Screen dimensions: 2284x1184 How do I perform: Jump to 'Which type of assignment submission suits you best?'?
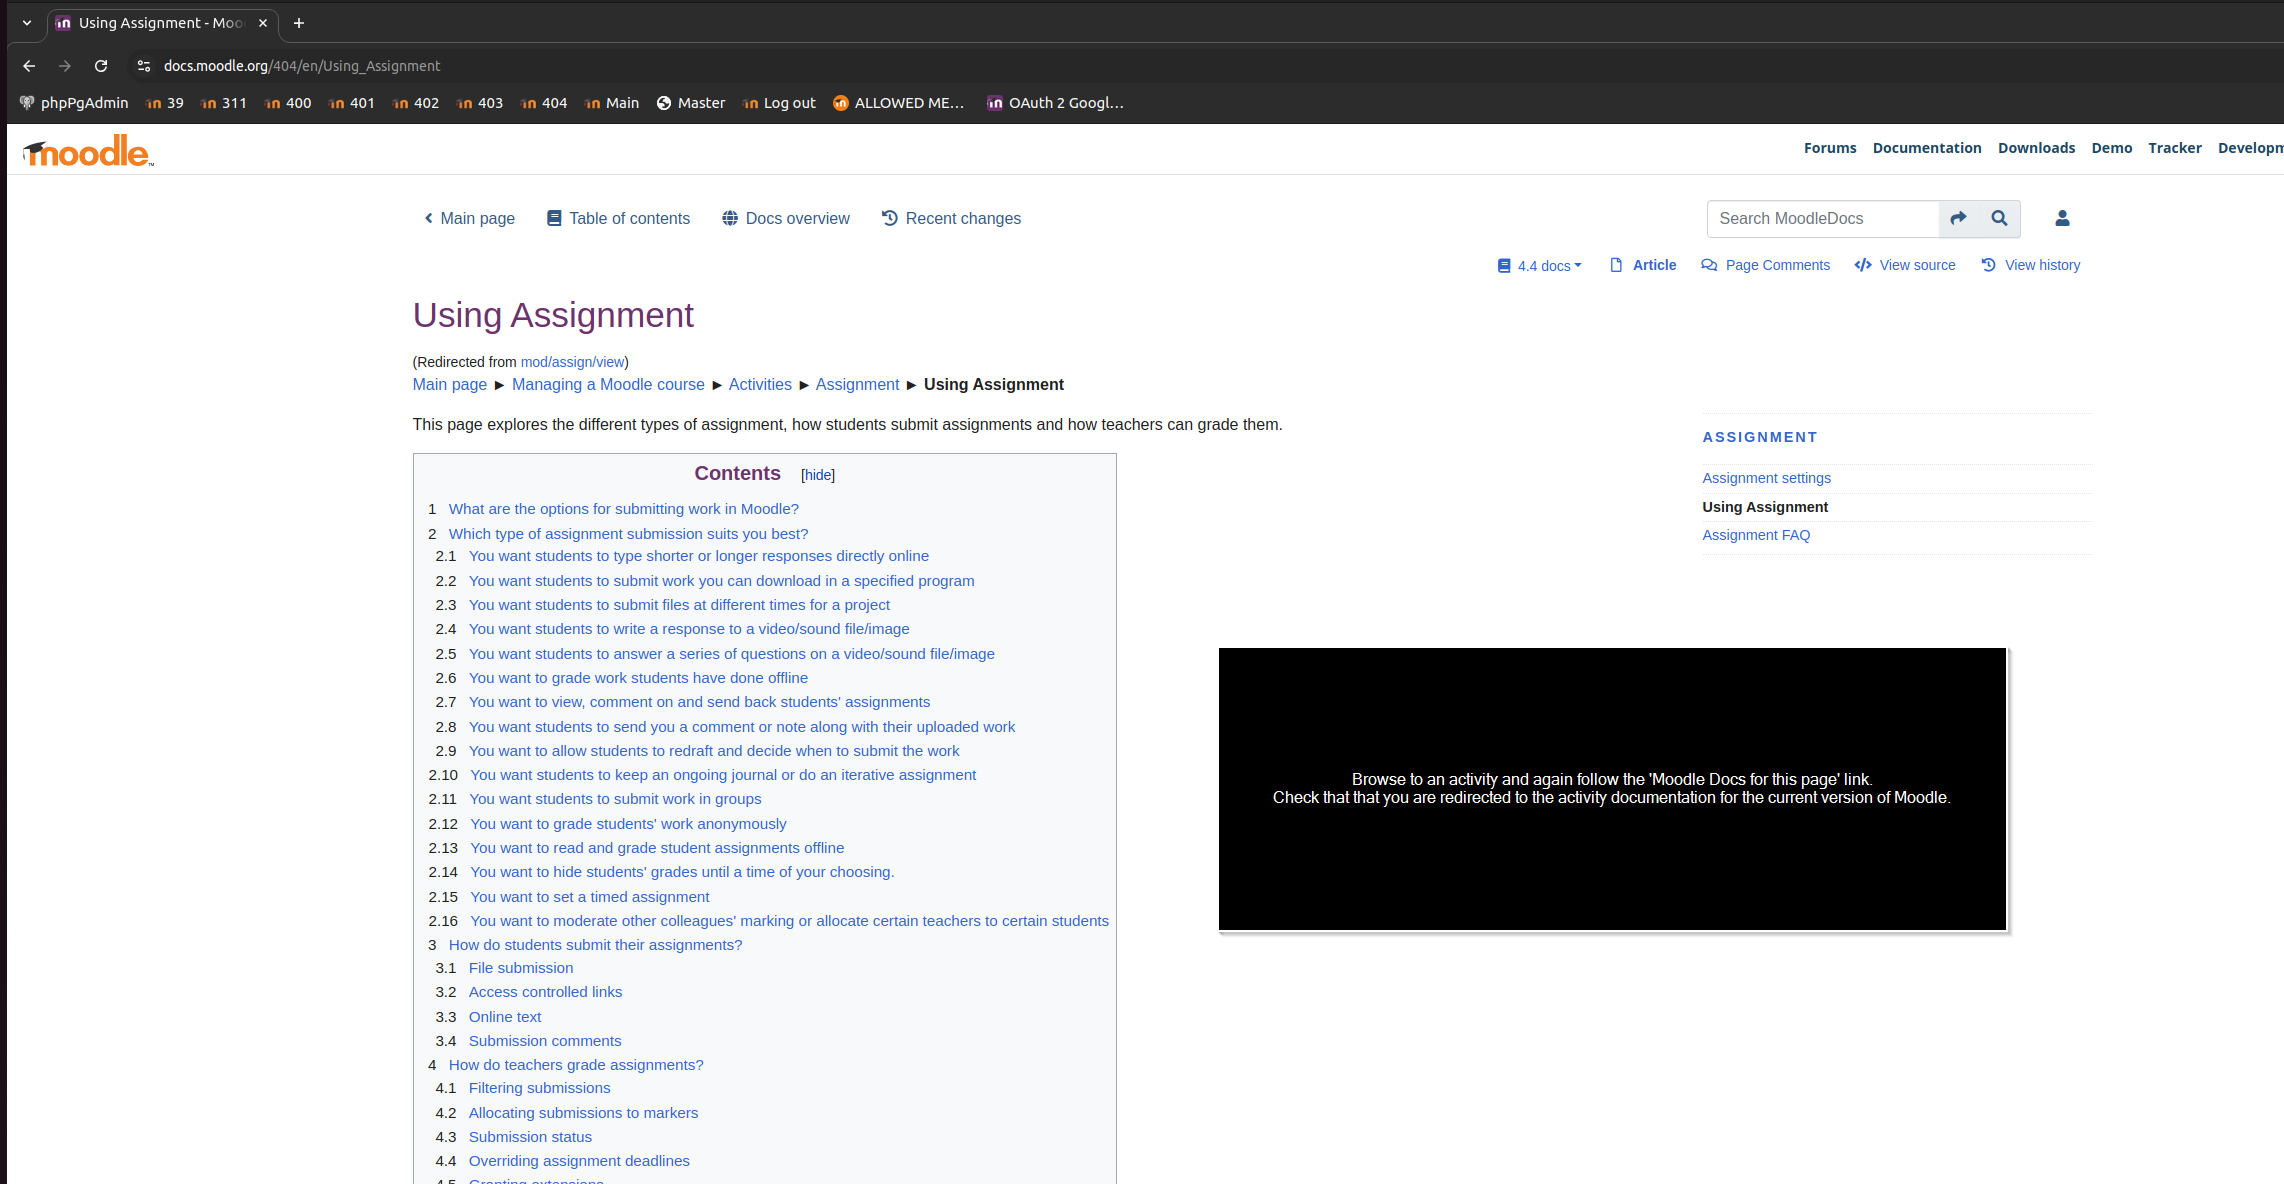pos(628,534)
